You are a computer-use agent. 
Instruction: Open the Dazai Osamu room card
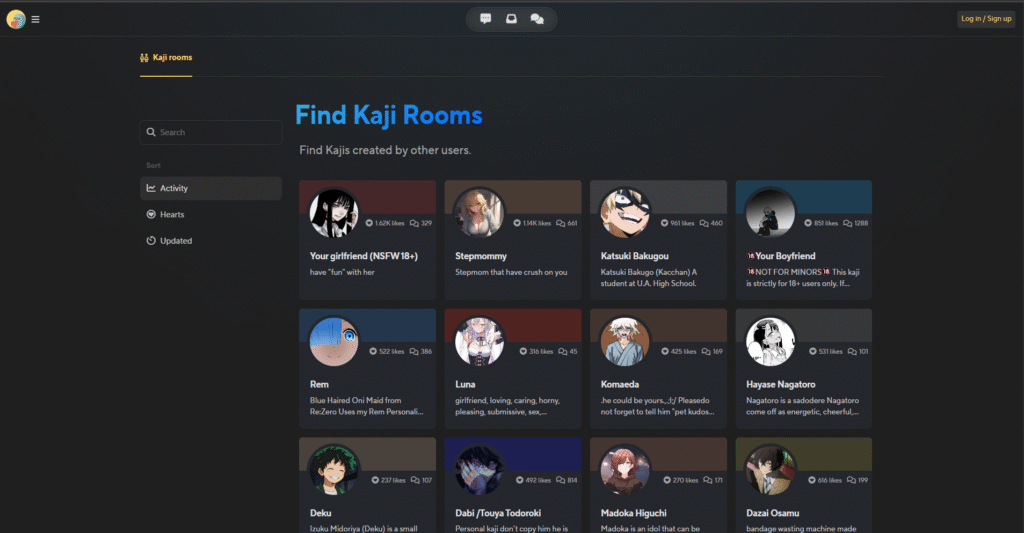click(803, 485)
